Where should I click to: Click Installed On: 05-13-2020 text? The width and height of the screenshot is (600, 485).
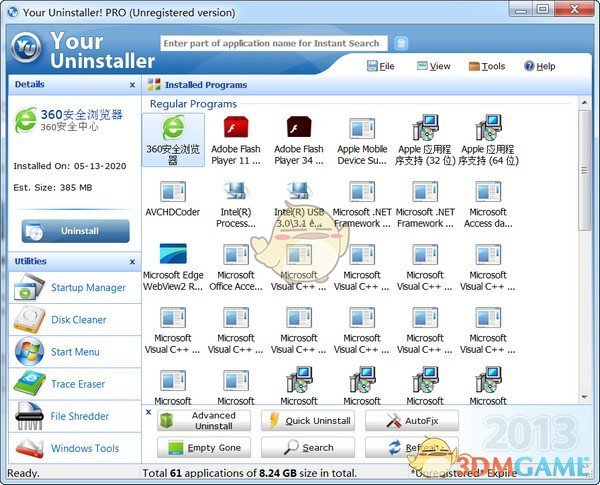tap(70, 166)
